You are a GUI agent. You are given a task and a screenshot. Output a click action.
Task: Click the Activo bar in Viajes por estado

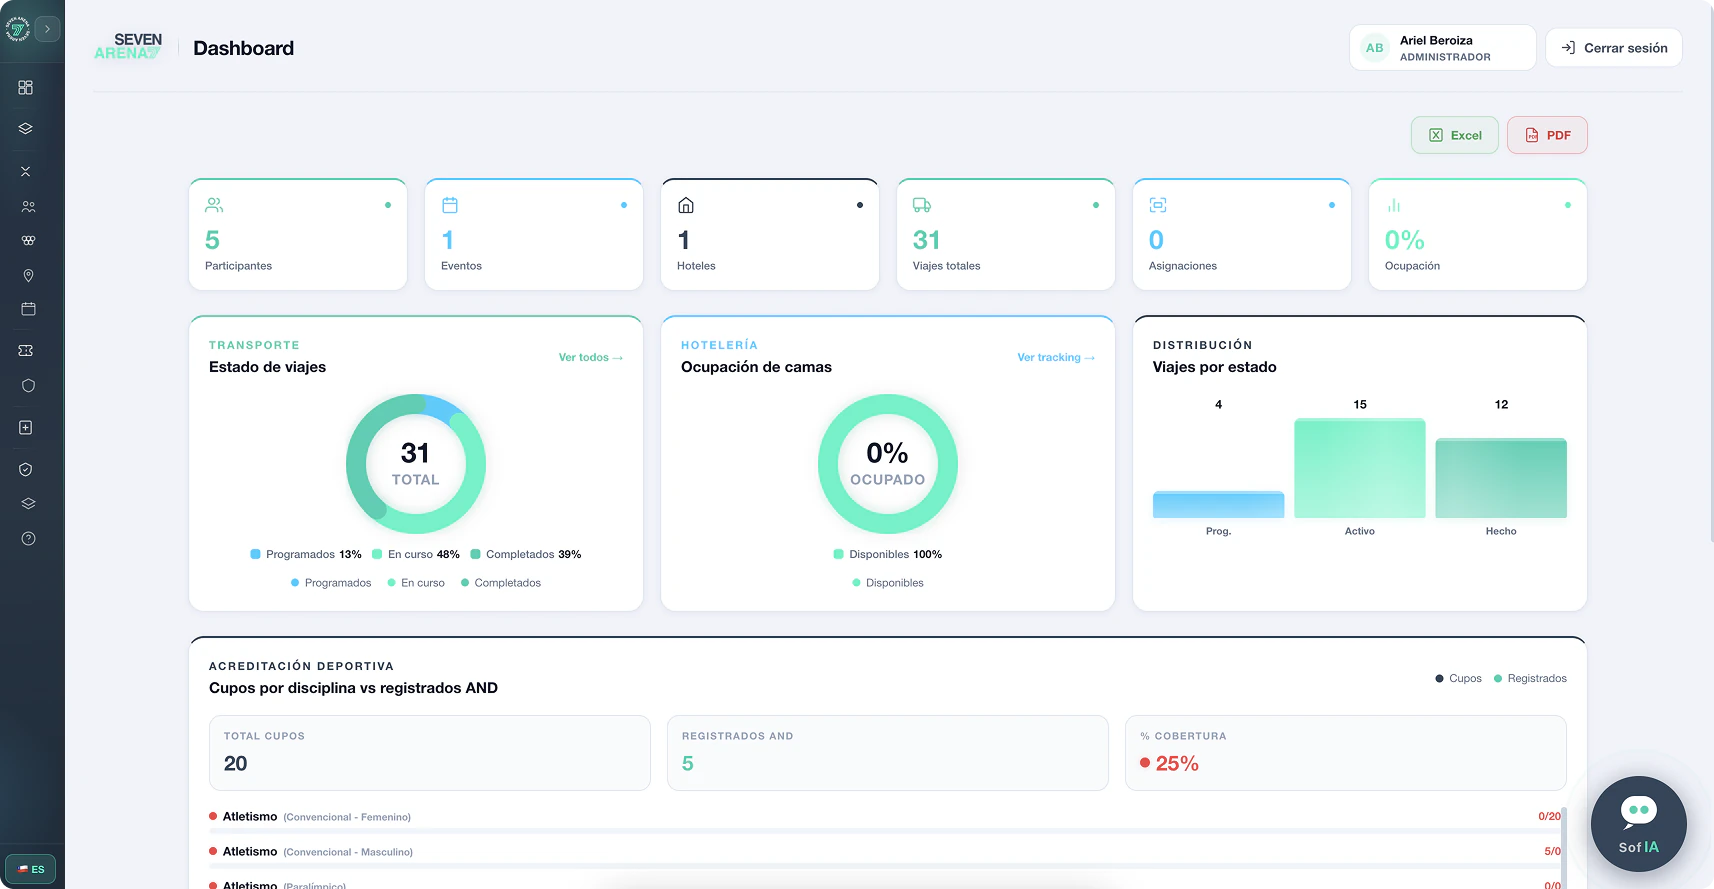1360,468
